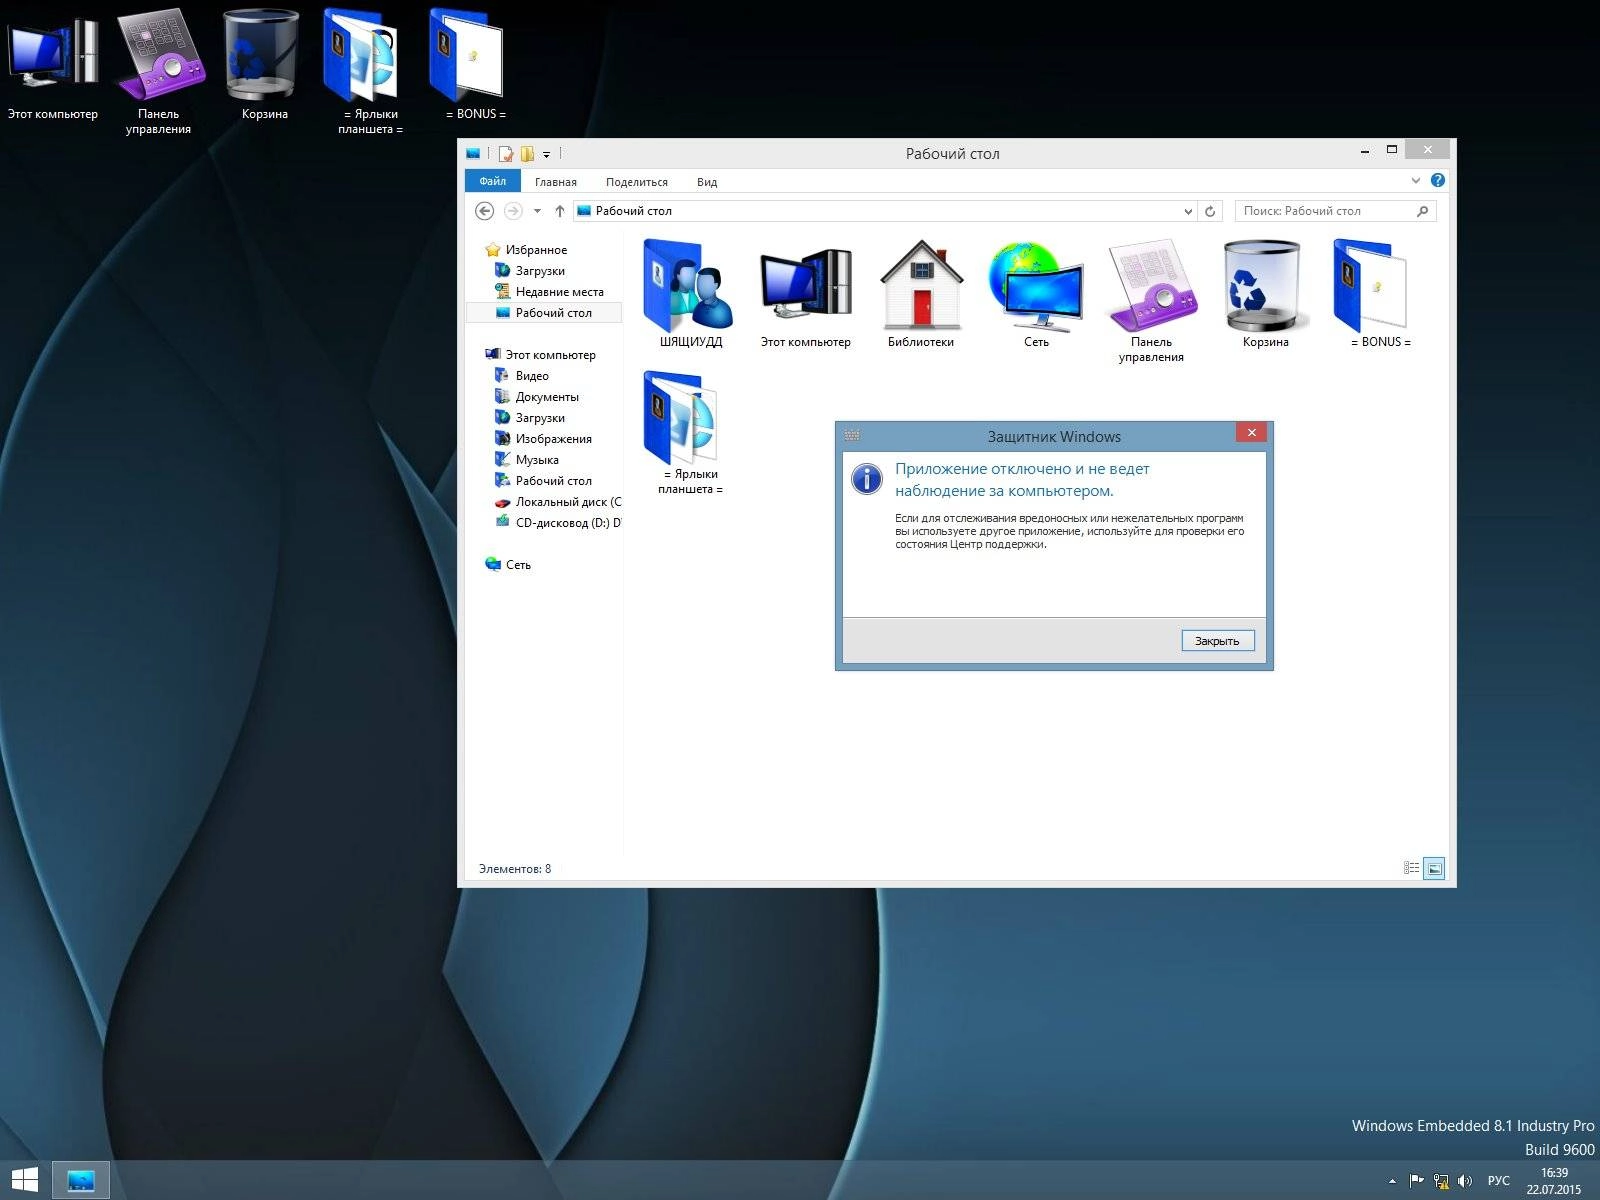Click the Explorer Forward navigation arrow
Image resolution: width=1600 pixels, height=1200 pixels.
pos(513,211)
